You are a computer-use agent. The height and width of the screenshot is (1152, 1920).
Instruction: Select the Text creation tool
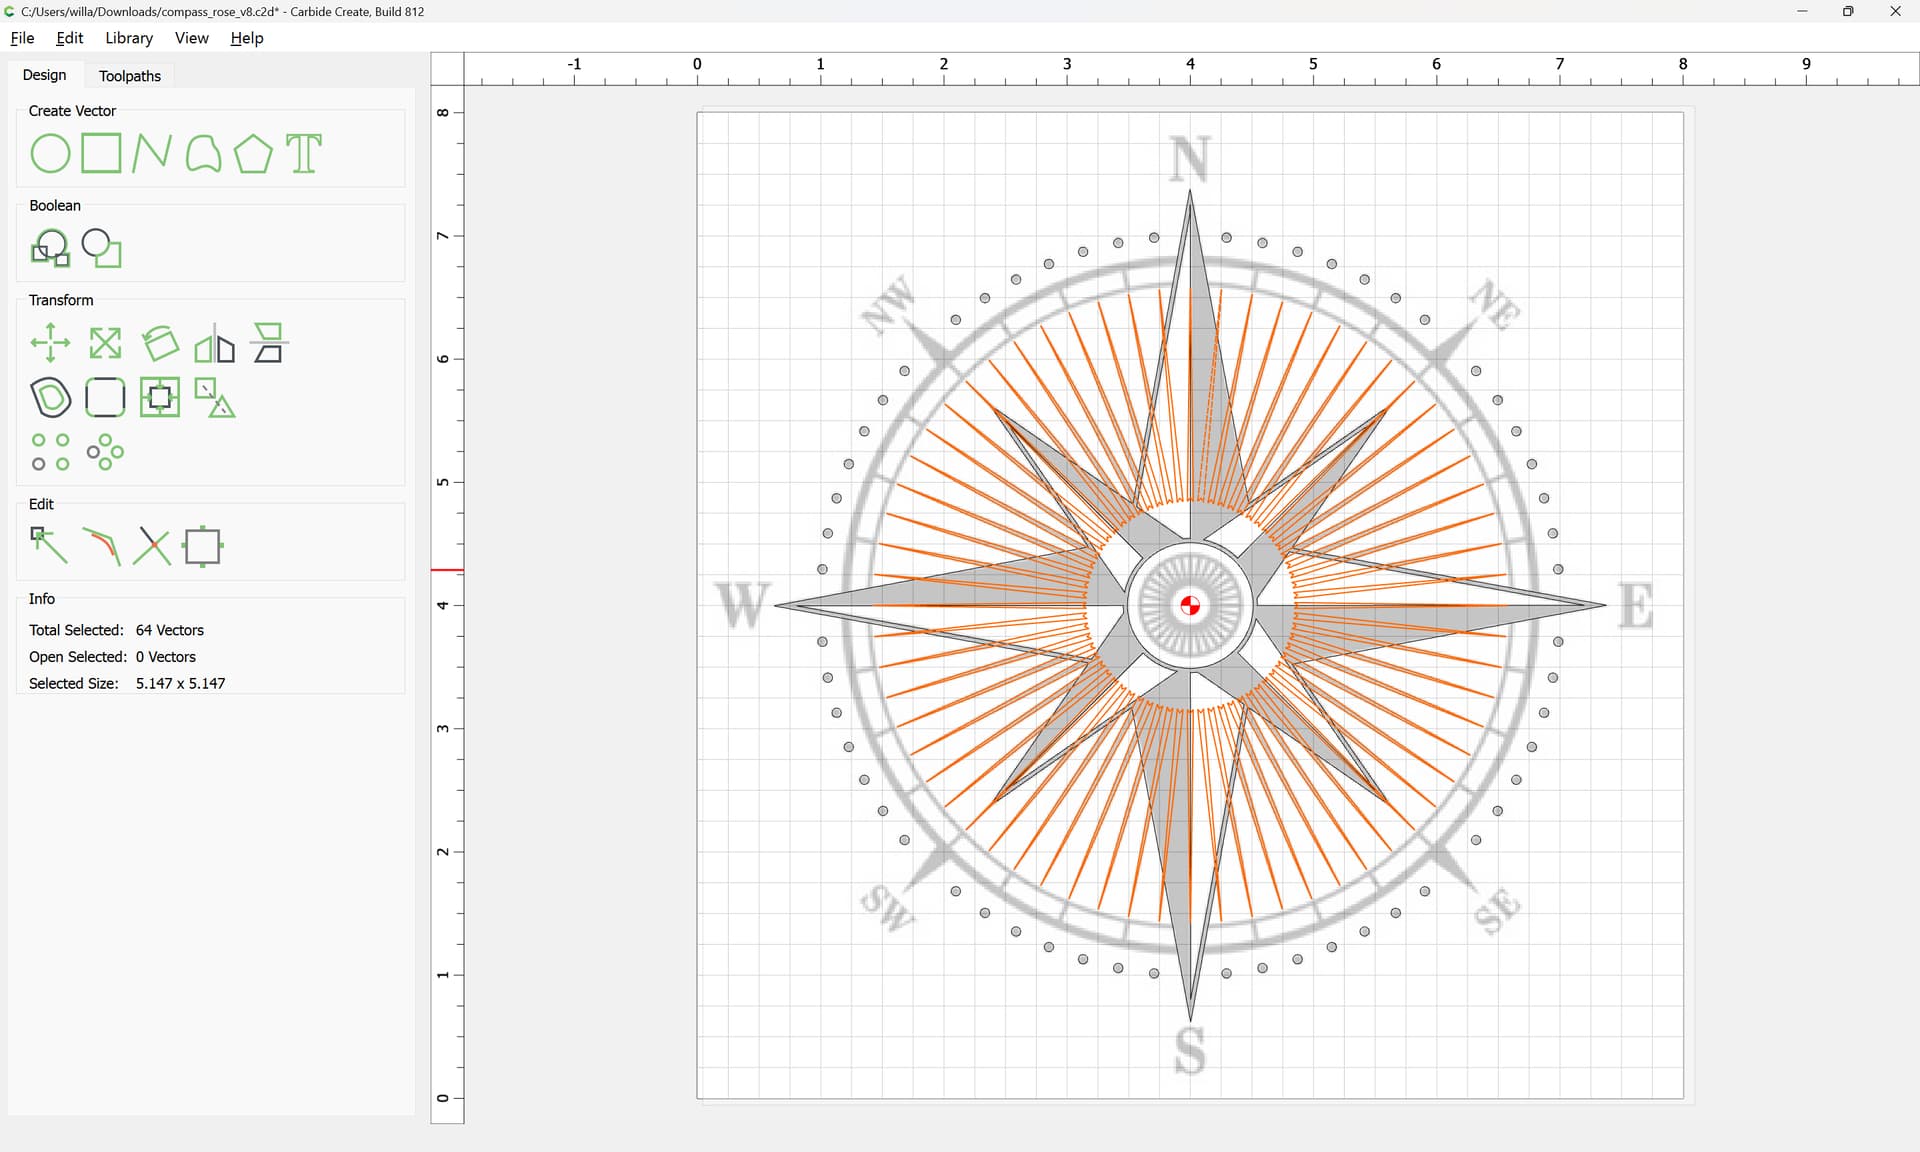pos(304,154)
